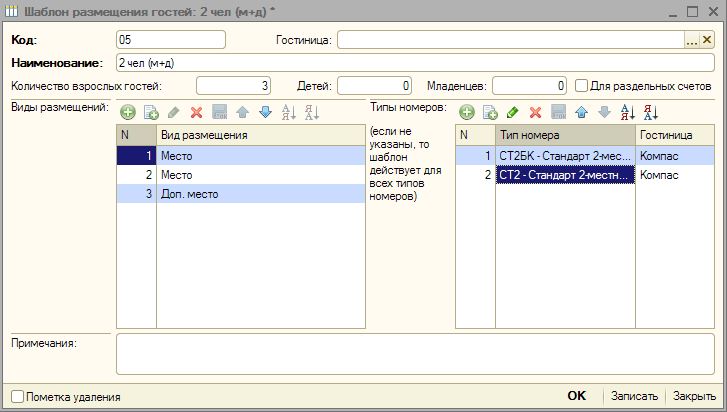Click Компас cell in row 2
727x412 pixels.
(675, 175)
